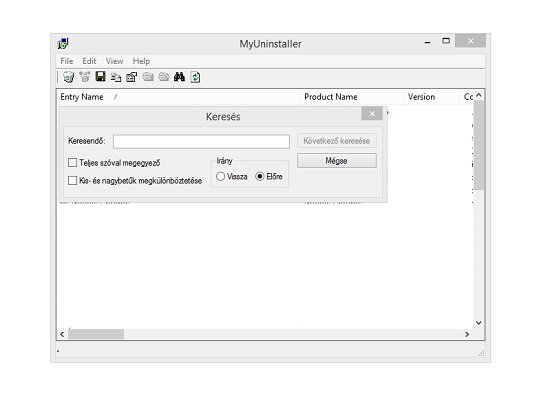Click the MyUninstaller app icon in the title bar
The height and width of the screenshot is (402, 550).
click(x=63, y=44)
